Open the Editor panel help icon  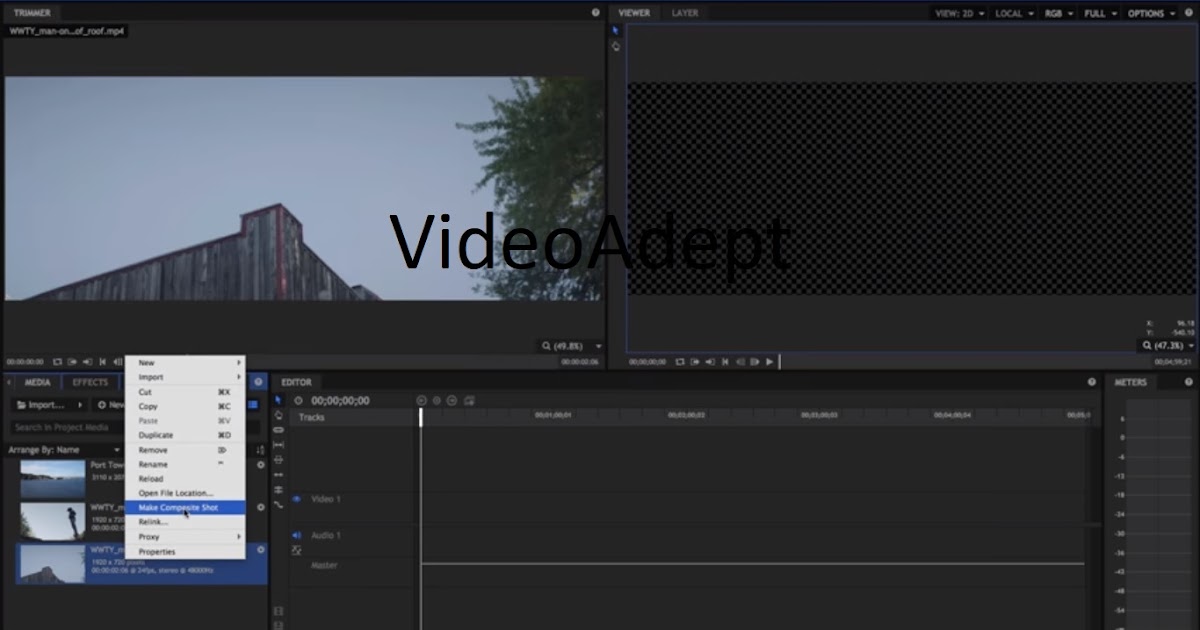coord(1091,382)
